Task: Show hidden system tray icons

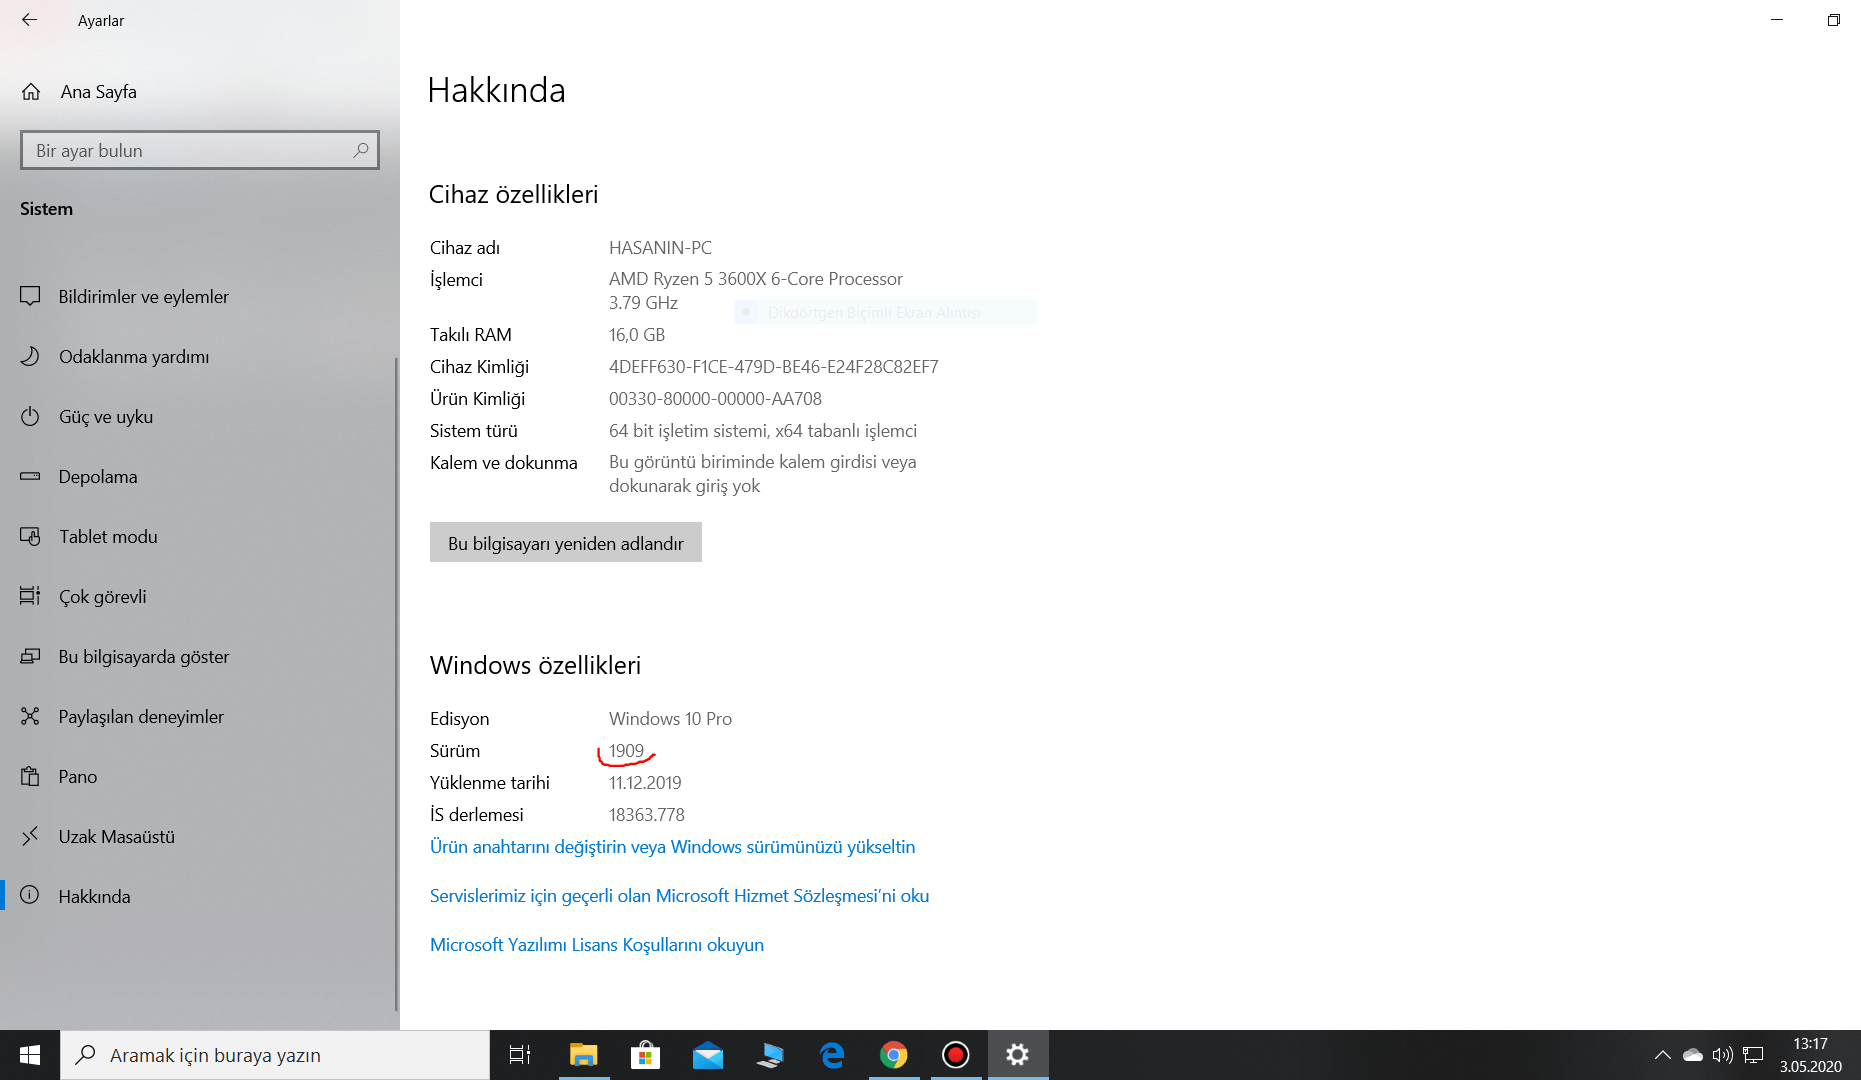Action: coord(1662,1055)
